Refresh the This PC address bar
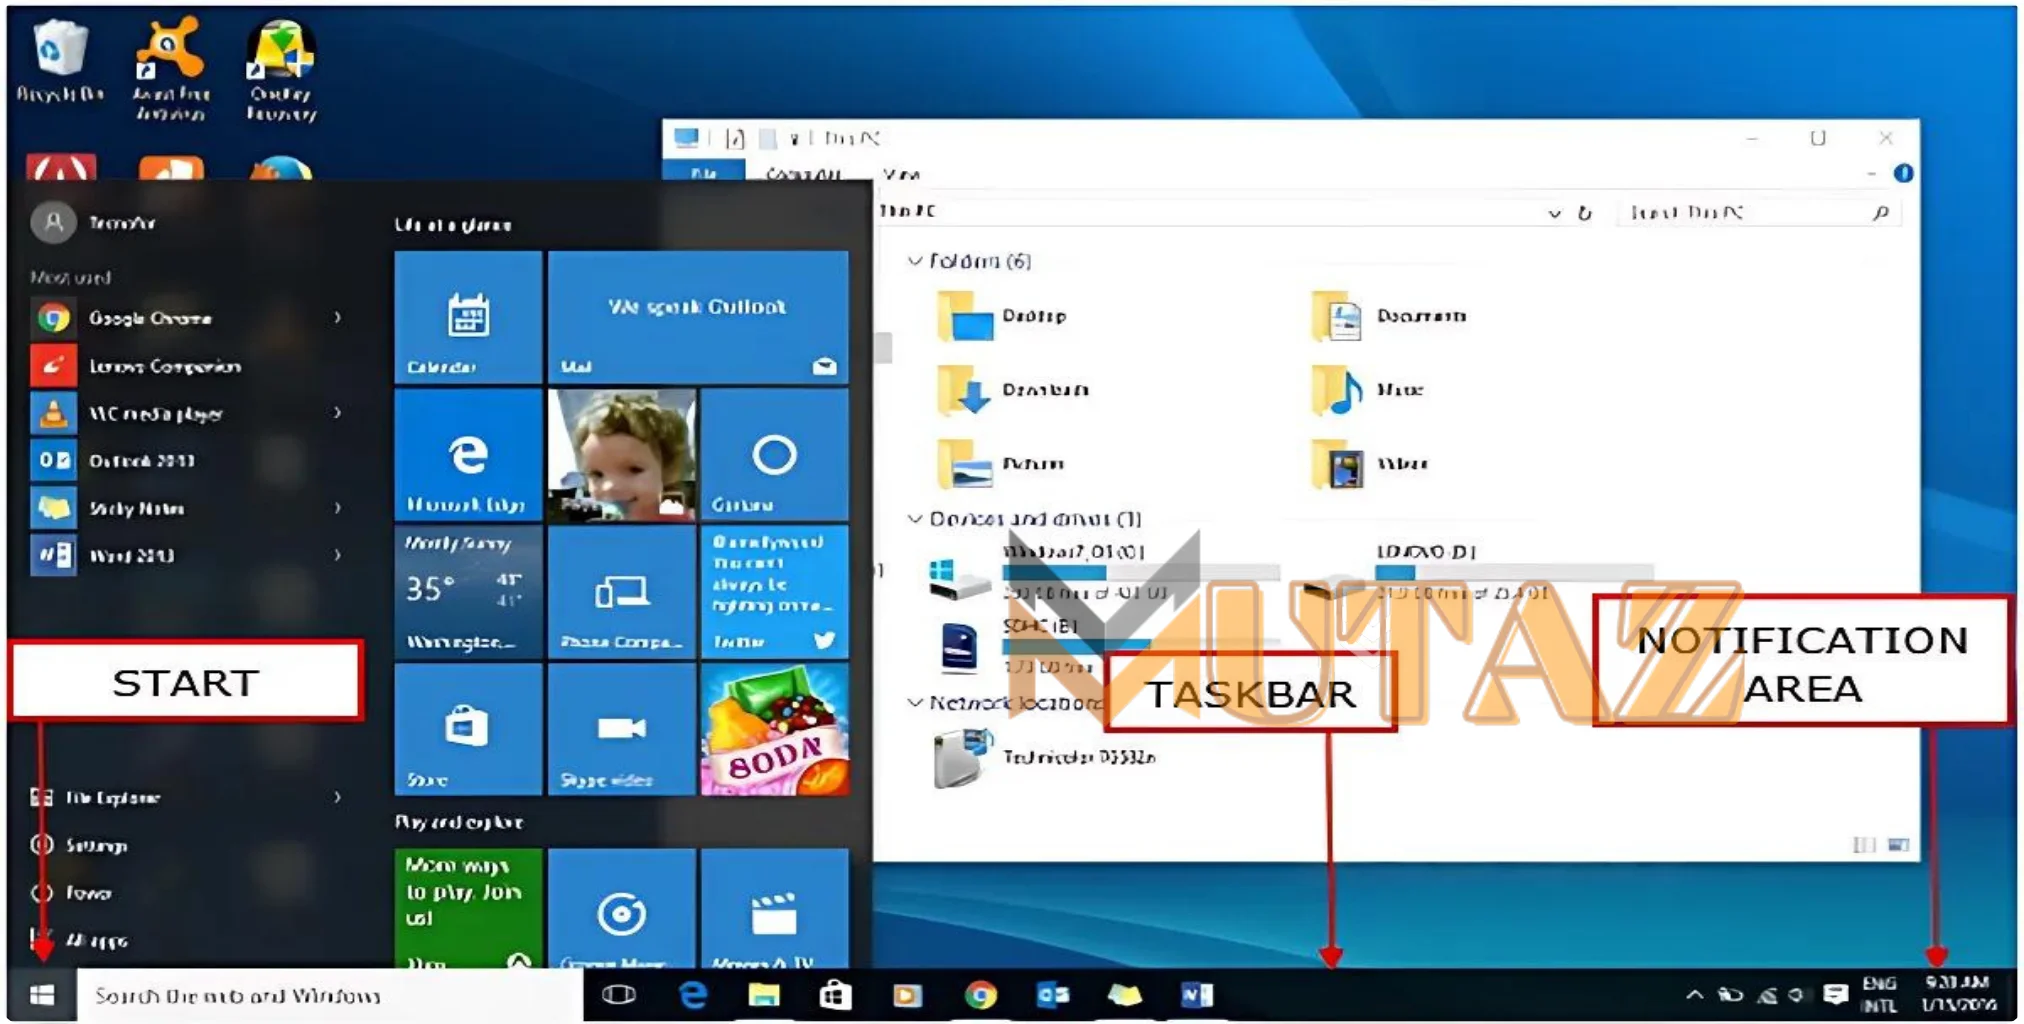The image size is (2024, 1024). click(x=1585, y=213)
